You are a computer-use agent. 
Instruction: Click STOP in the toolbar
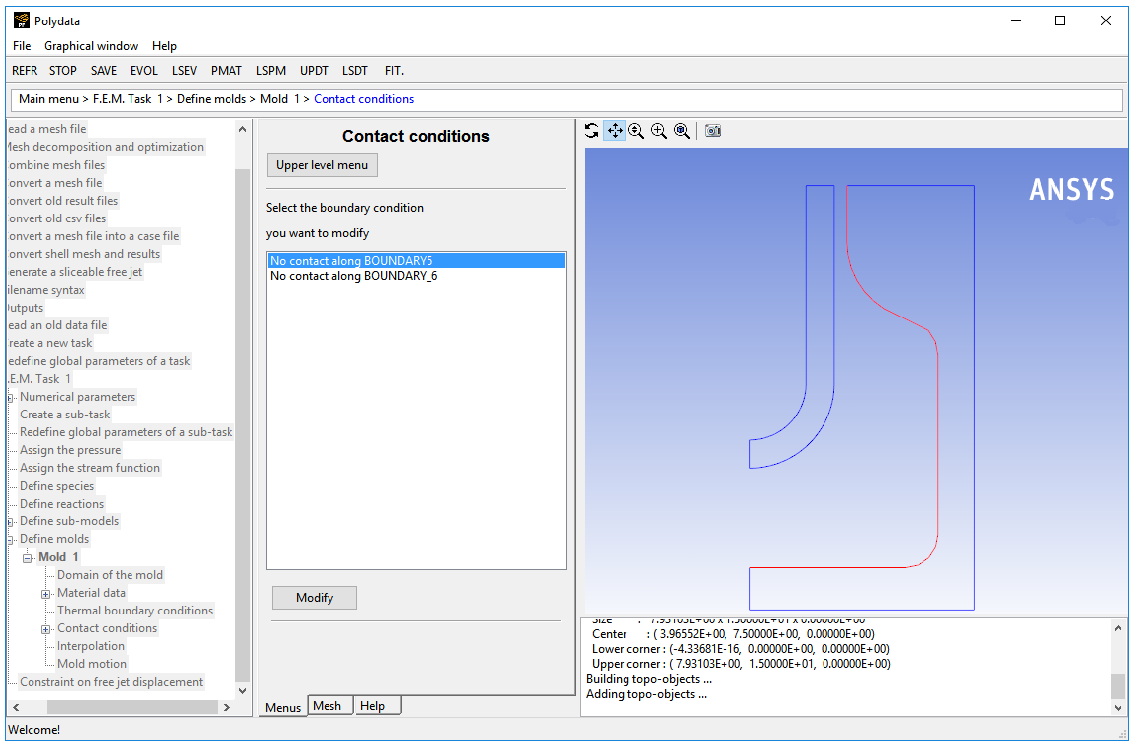[63, 70]
